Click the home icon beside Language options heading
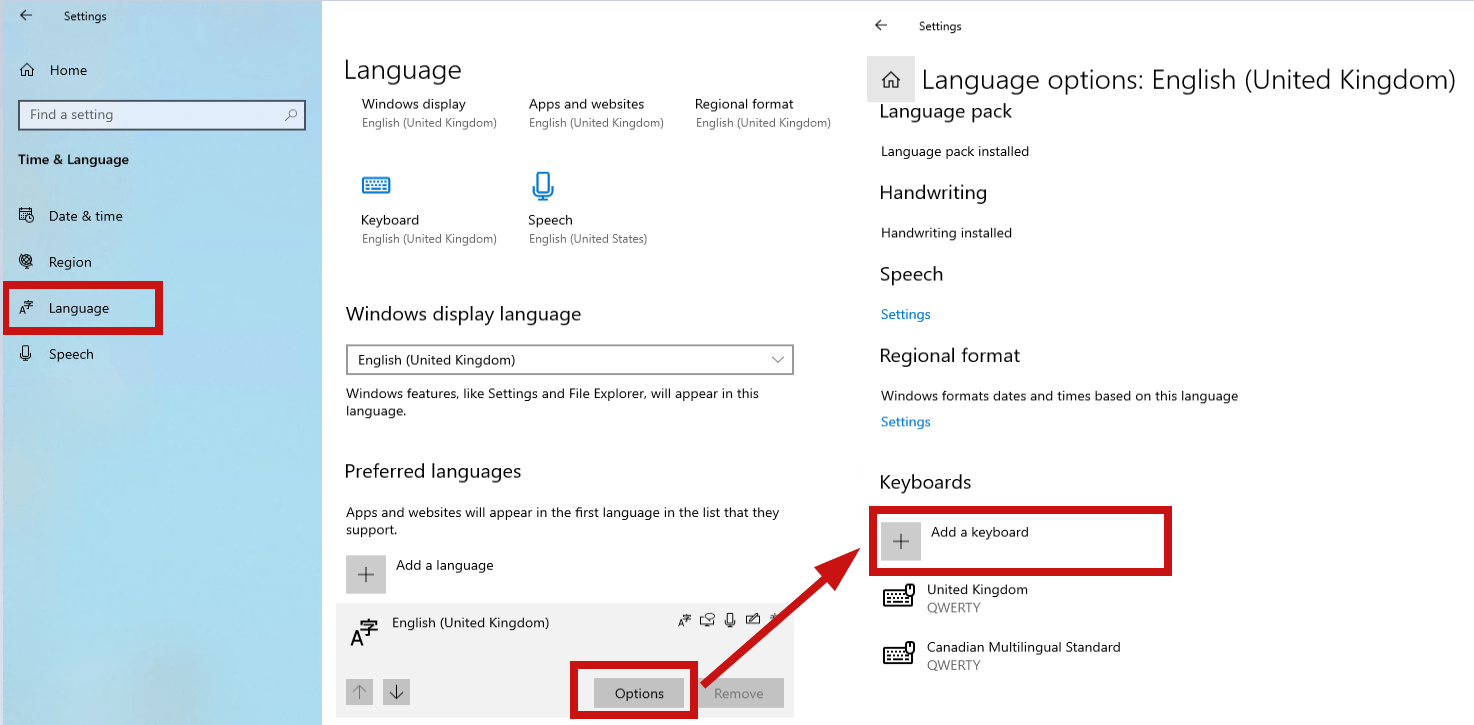 [x=890, y=79]
